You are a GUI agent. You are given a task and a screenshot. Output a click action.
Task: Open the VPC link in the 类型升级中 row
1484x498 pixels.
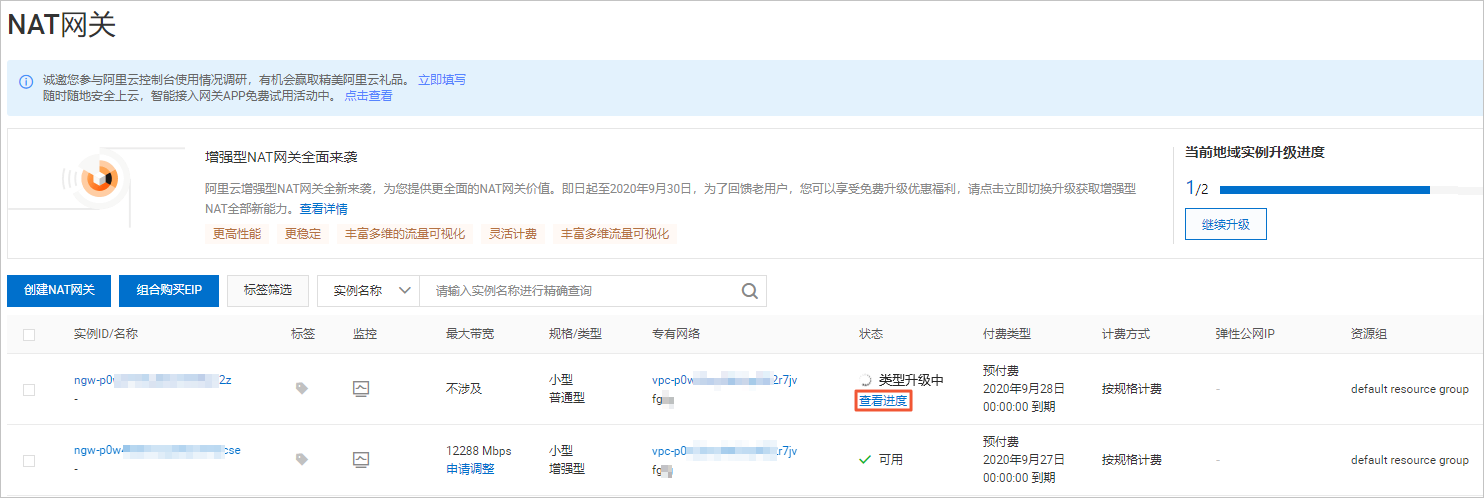[x=725, y=380]
